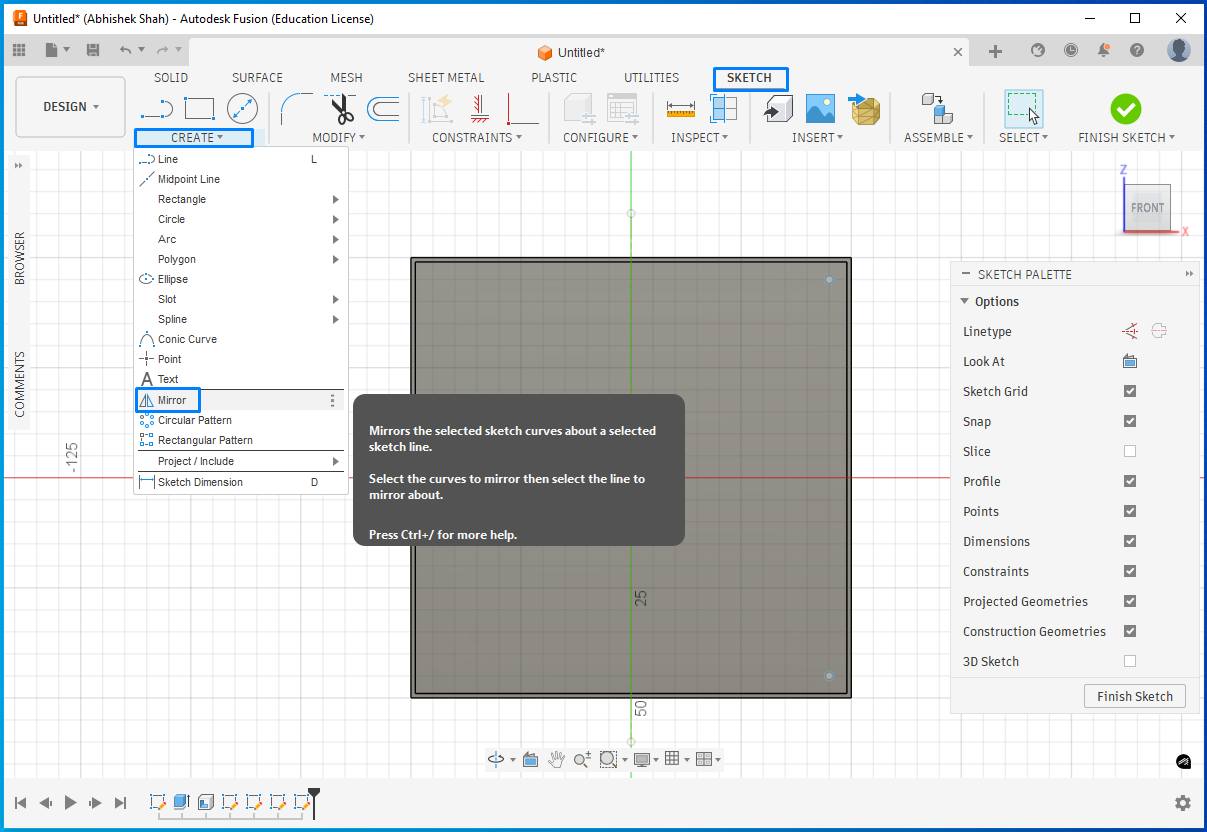Image resolution: width=1207 pixels, height=832 pixels.
Task: Open the DESIGN workspace dropdown
Action: [71, 107]
